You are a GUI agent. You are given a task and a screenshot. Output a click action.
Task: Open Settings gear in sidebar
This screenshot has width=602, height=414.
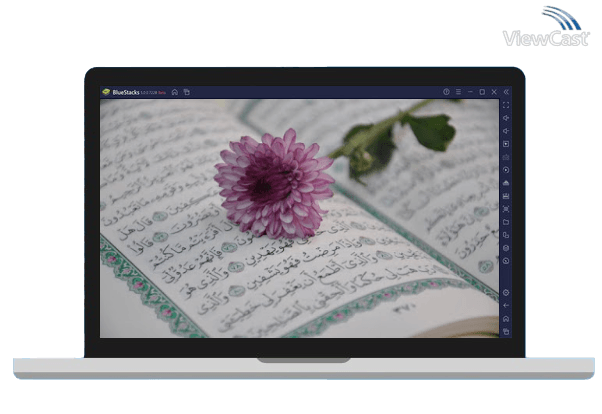pos(506,293)
